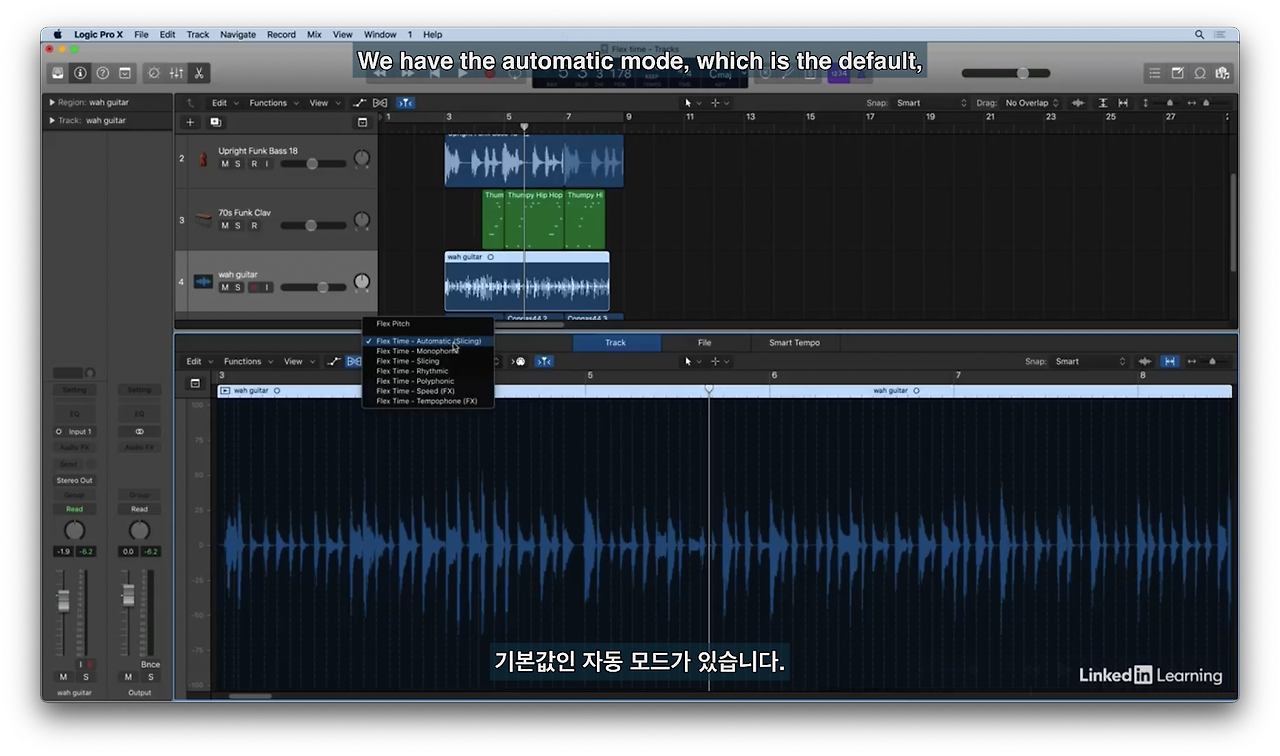Choose Flex Time - Rhythmic option
The width and height of the screenshot is (1280, 756).
(428, 371)
